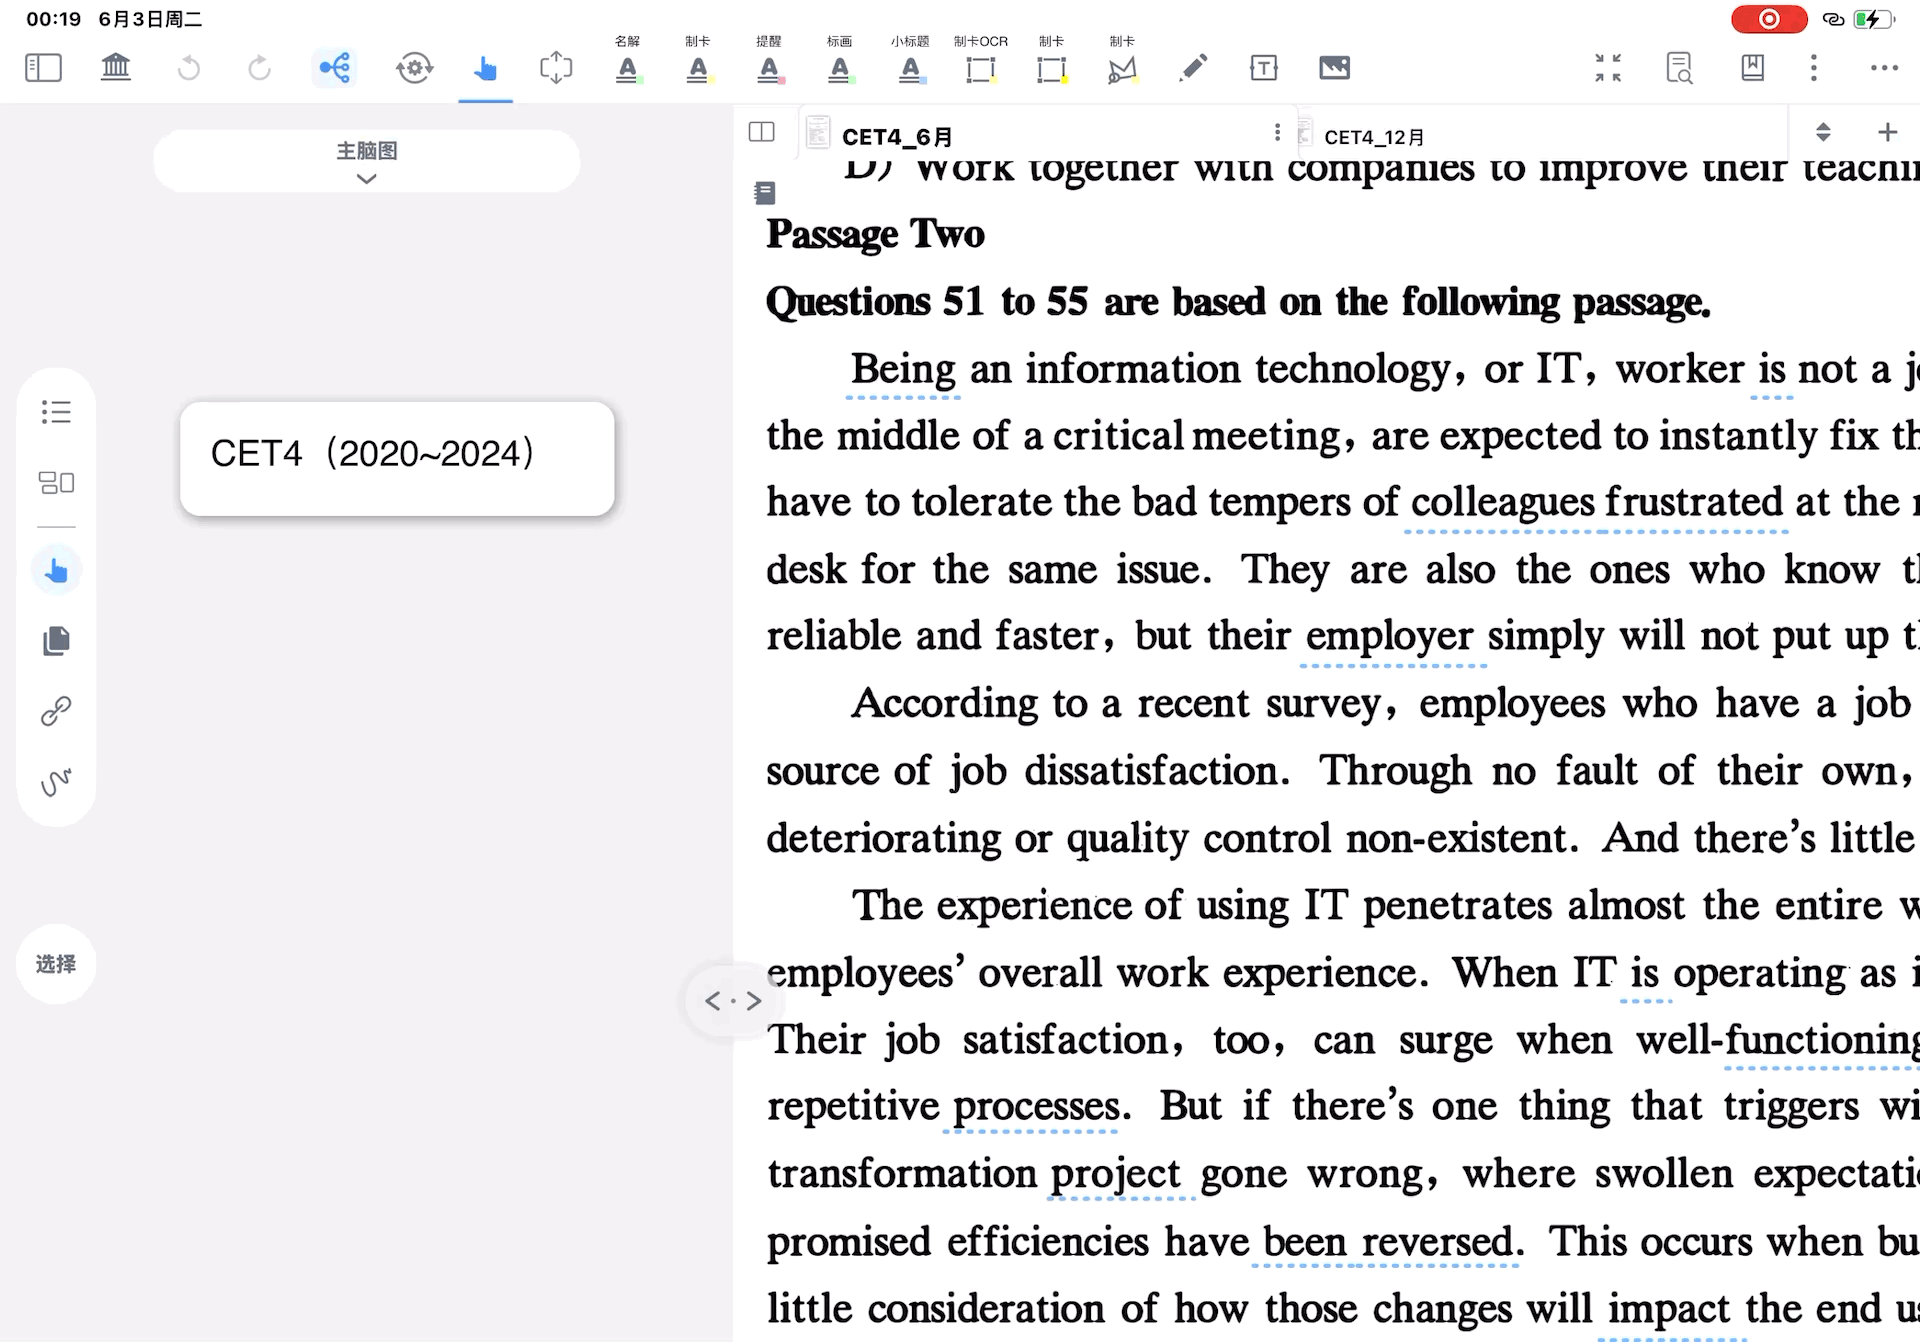Add a new document tab

tap(1887, 132)
